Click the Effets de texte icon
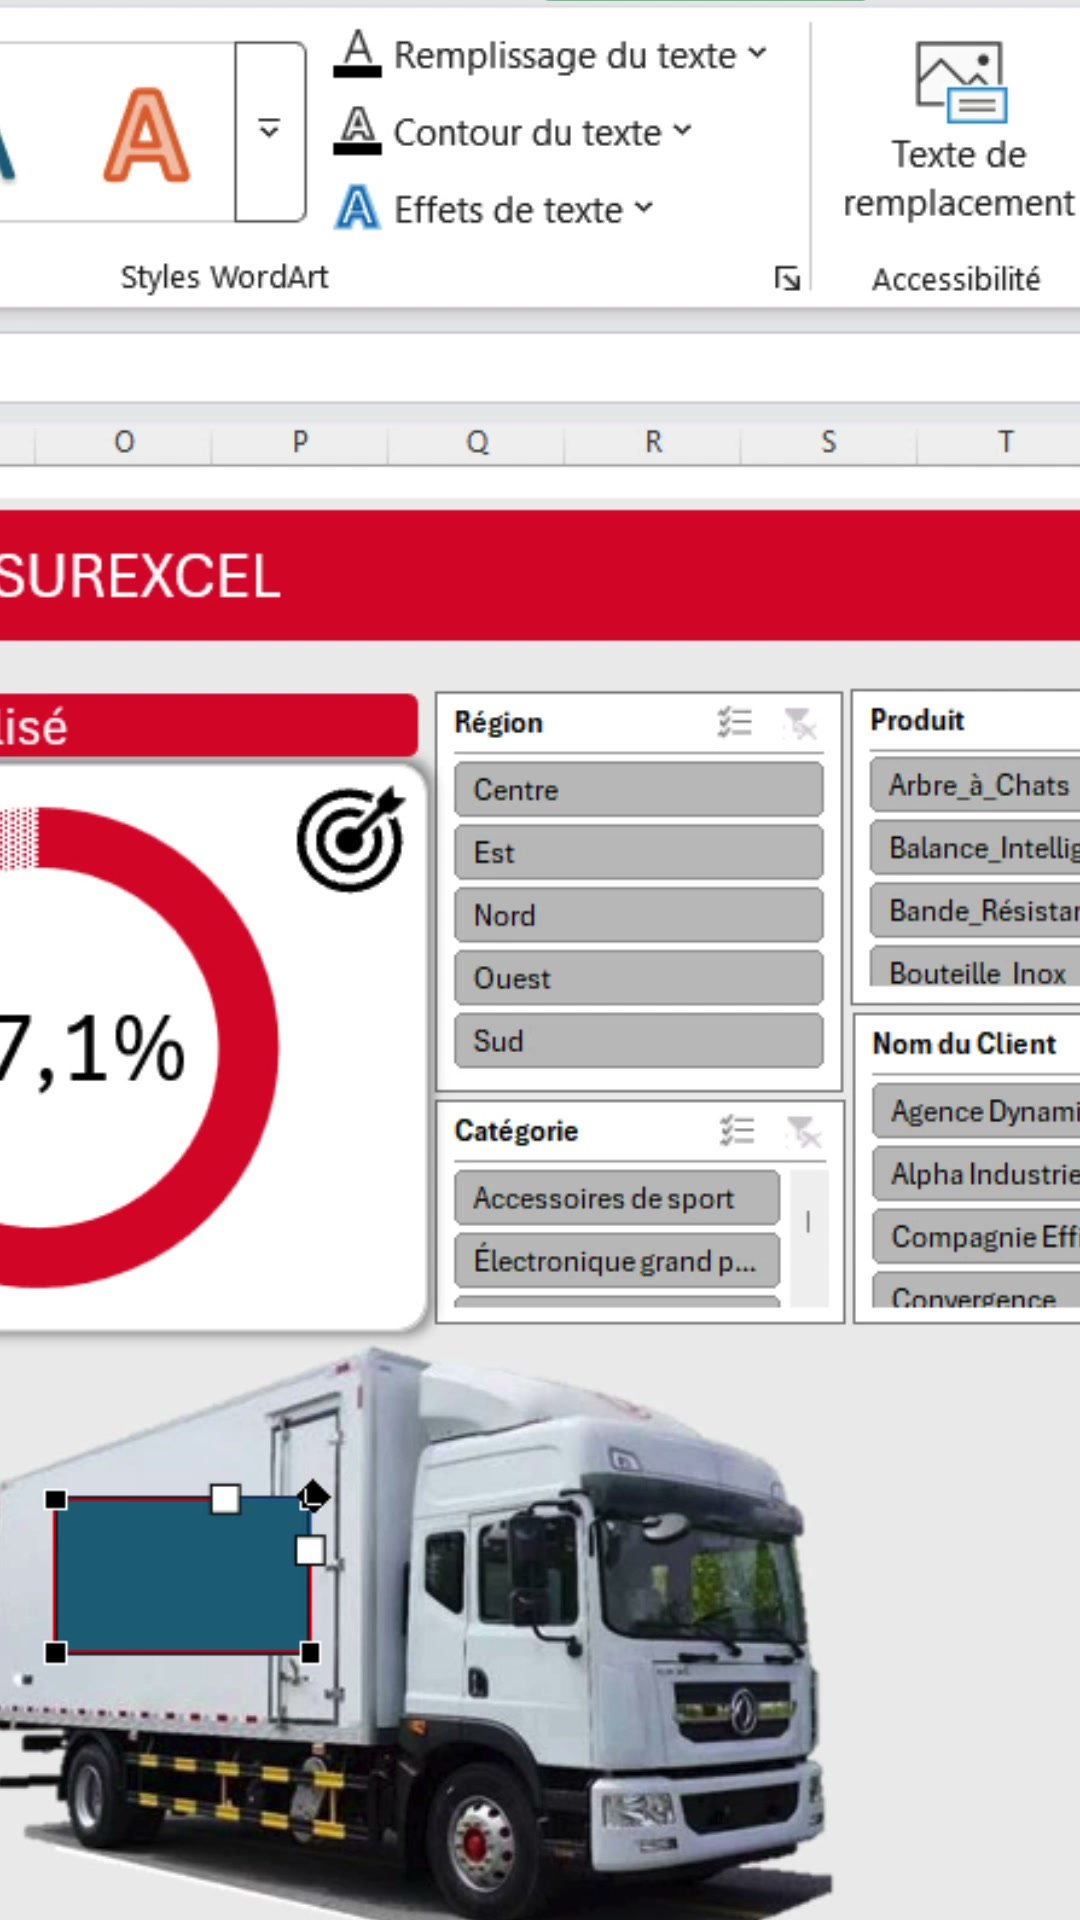Viewport: 1080px width, 1920px height. click(x=357, y=208)
